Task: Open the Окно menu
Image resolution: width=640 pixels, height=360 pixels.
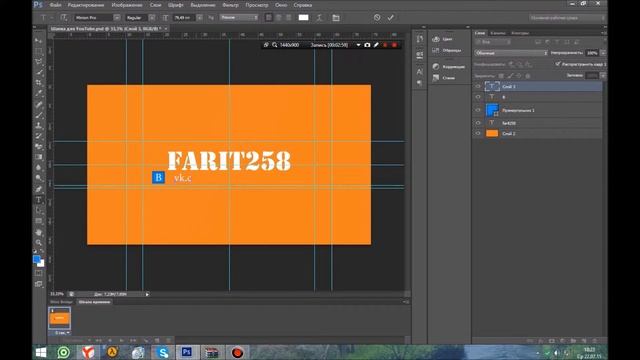Action: [281, 5]
